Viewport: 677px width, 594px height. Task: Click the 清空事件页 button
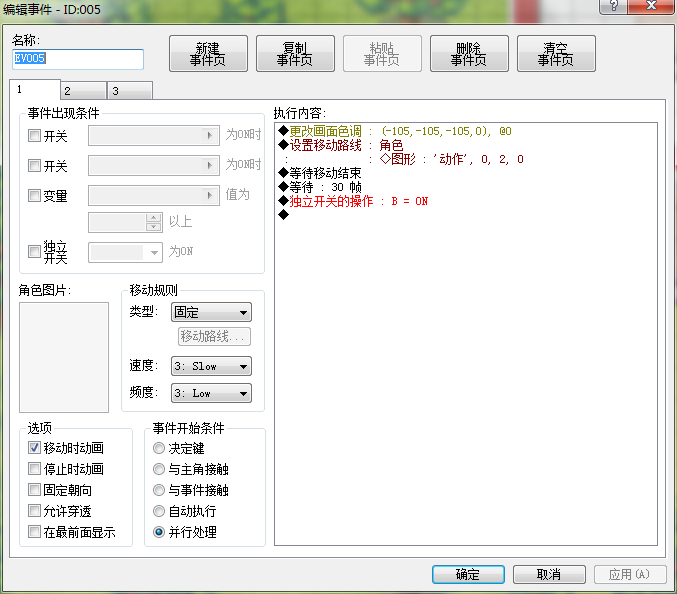(556, 54)
